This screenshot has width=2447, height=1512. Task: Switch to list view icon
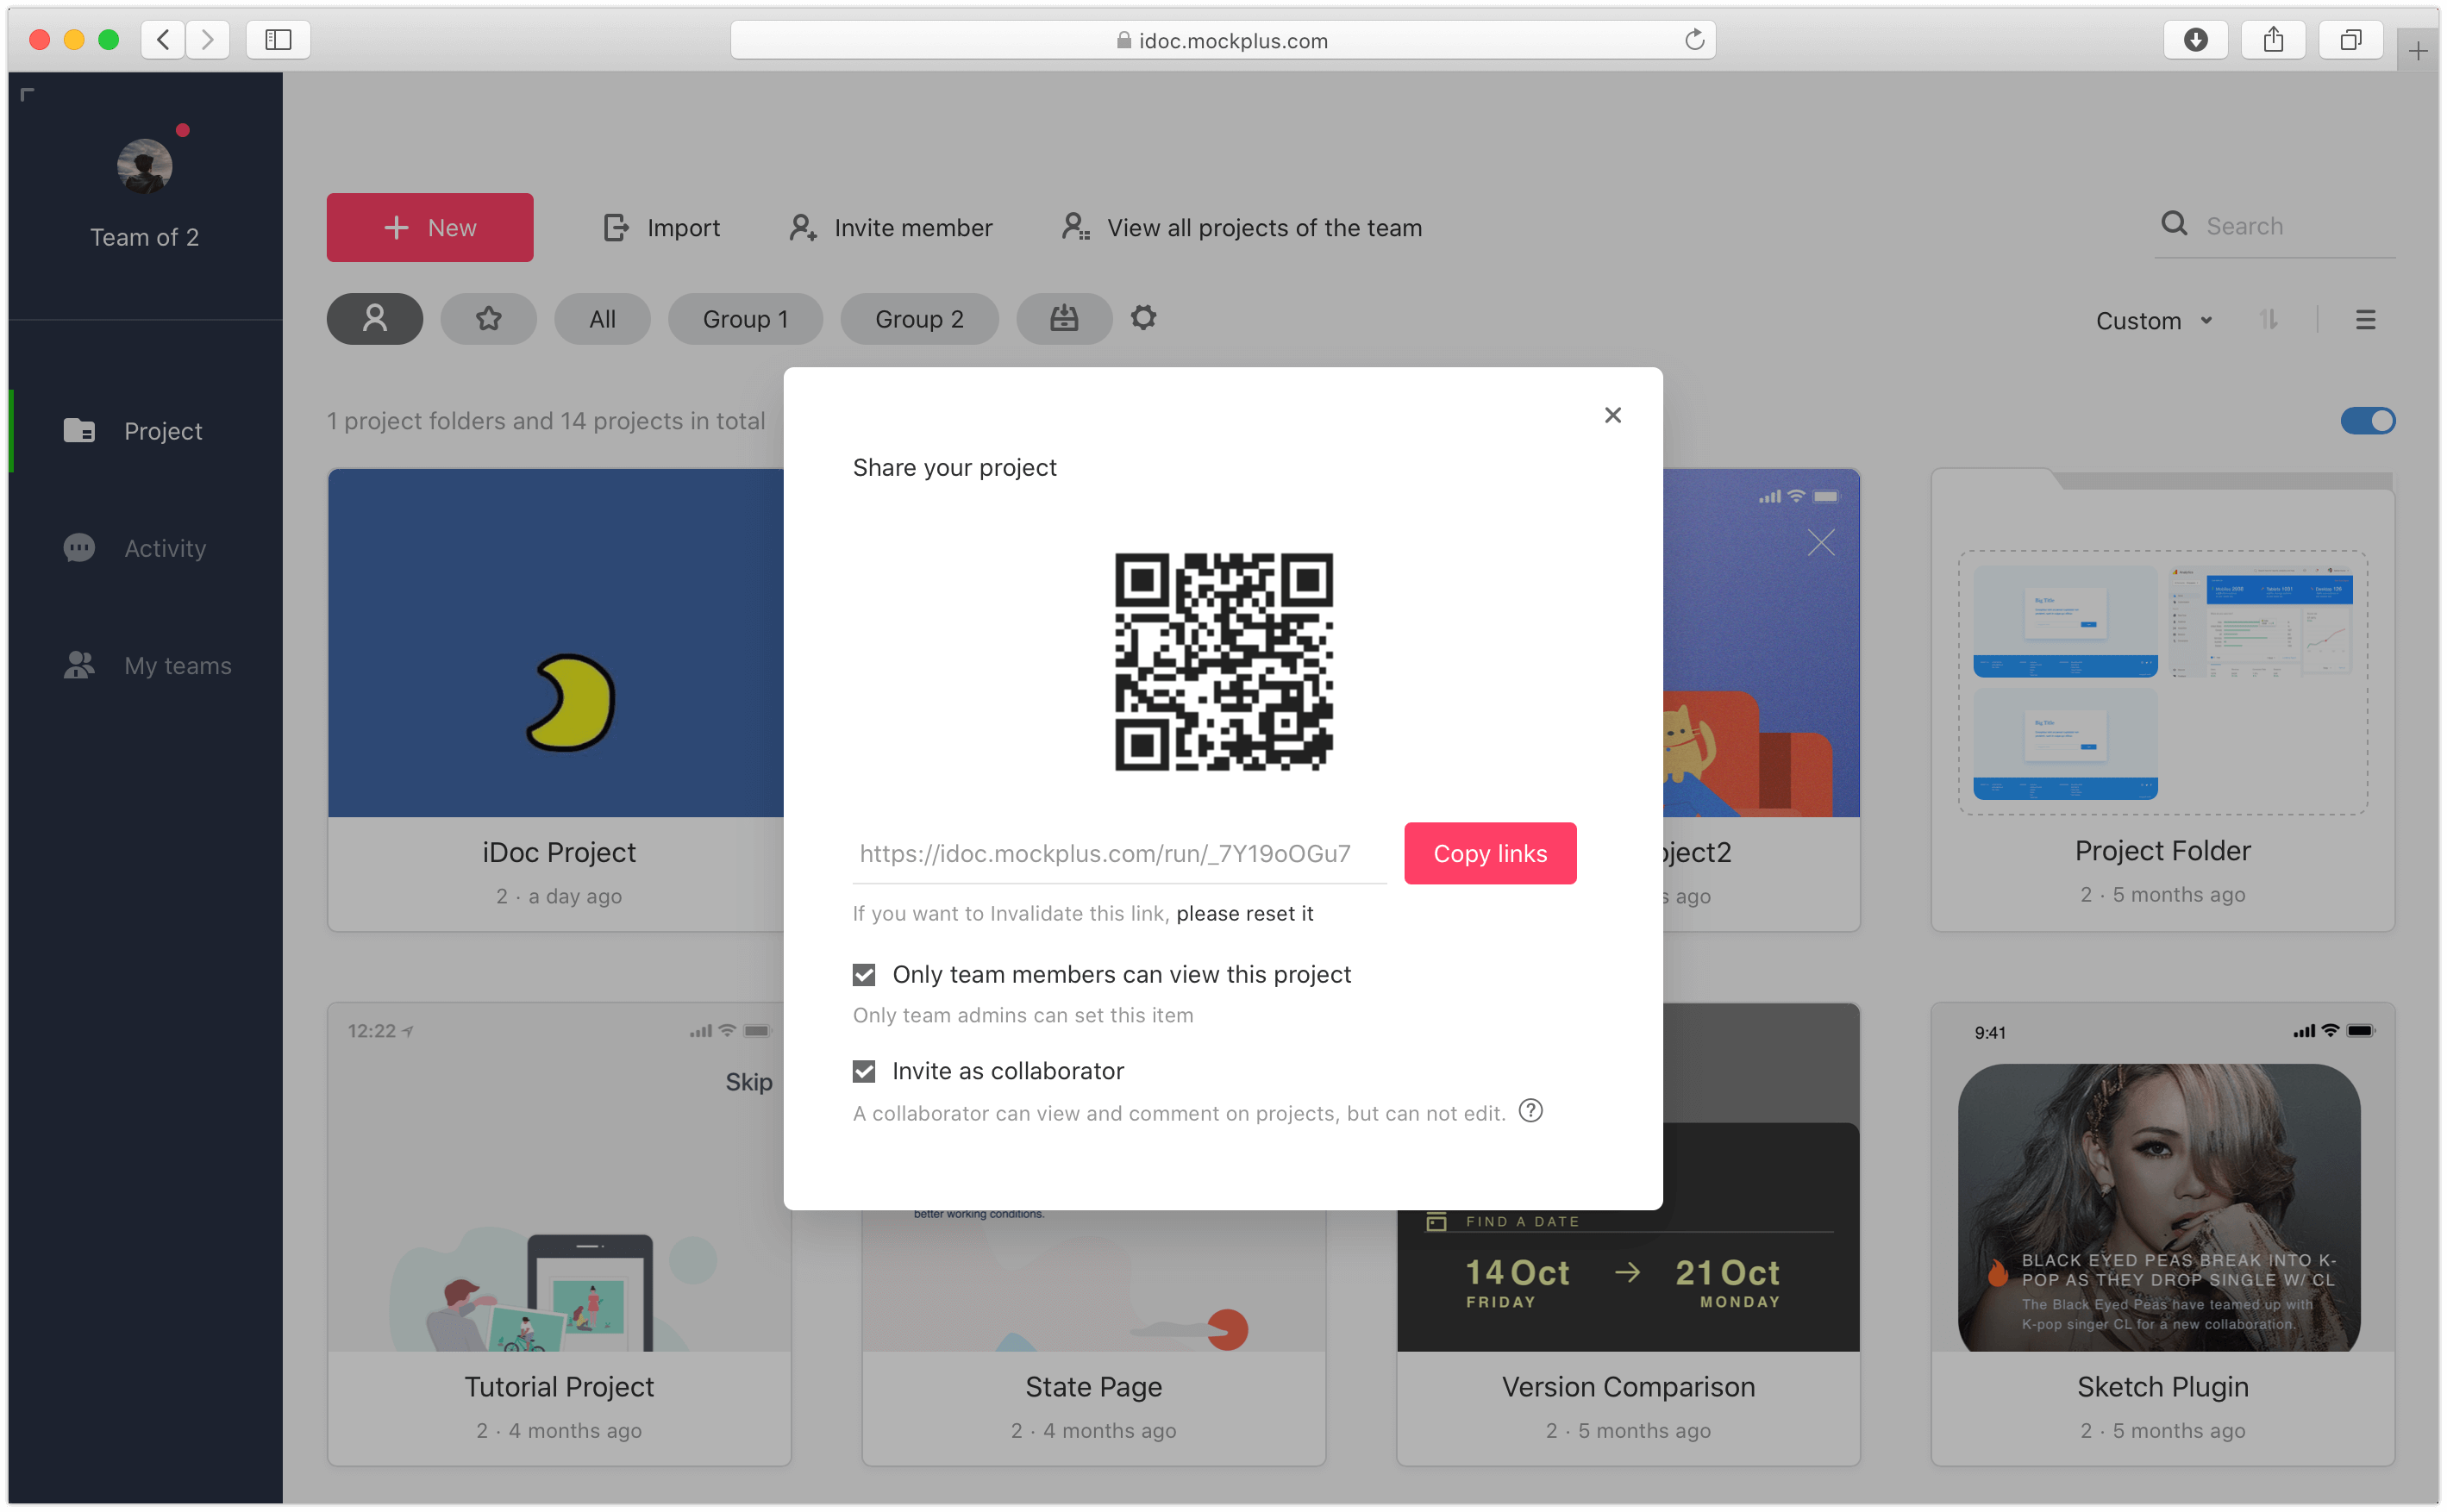point(2365,320)
